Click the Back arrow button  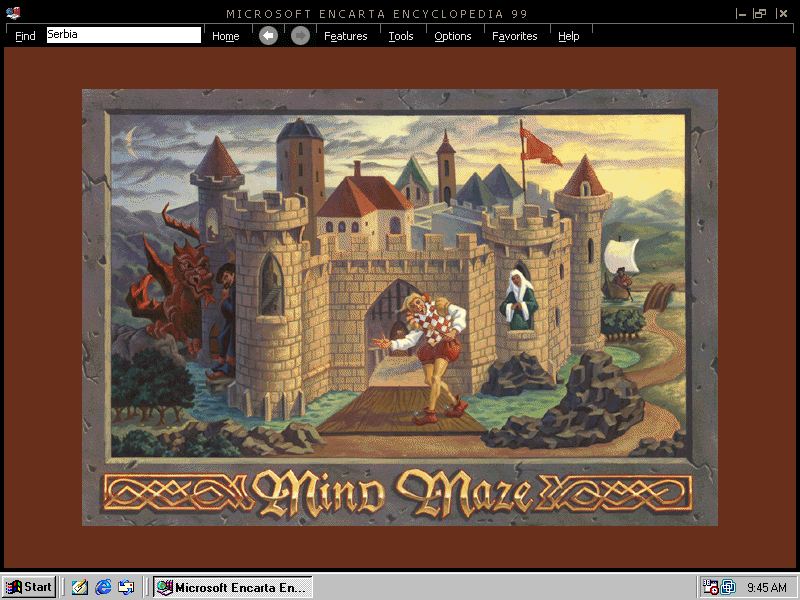click(x=268, y=36)
